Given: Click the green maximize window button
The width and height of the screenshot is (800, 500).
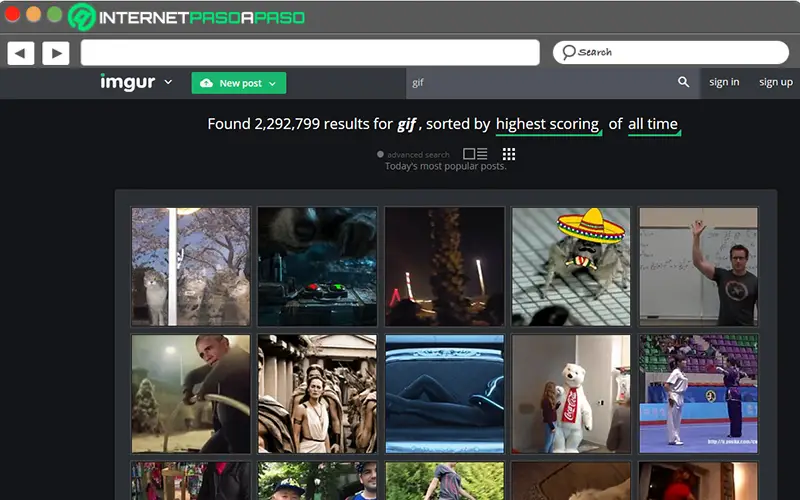Looking at the screenshot, I should point(55,14).
